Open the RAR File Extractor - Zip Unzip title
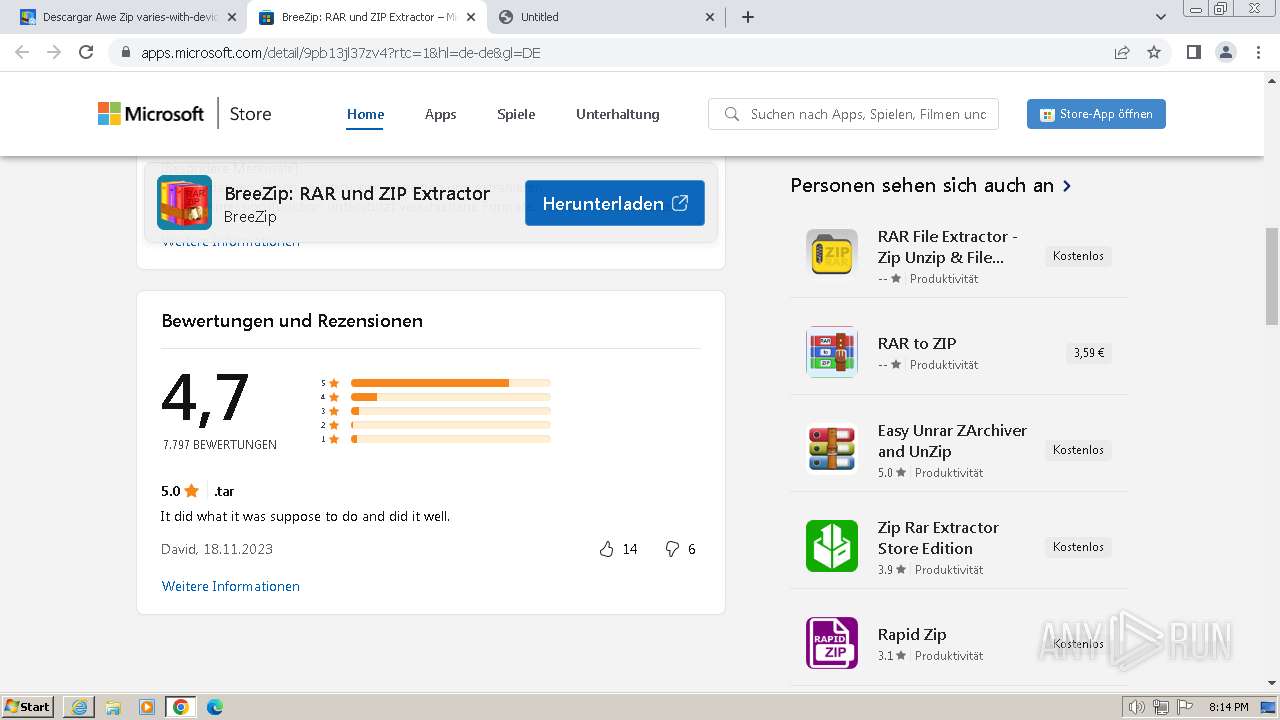Screen dimensions: 1280x720 pos(948,247)
